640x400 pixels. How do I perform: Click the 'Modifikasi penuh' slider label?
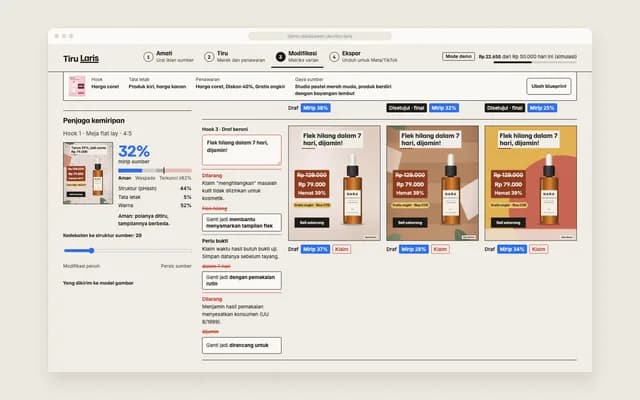(81, 266)
